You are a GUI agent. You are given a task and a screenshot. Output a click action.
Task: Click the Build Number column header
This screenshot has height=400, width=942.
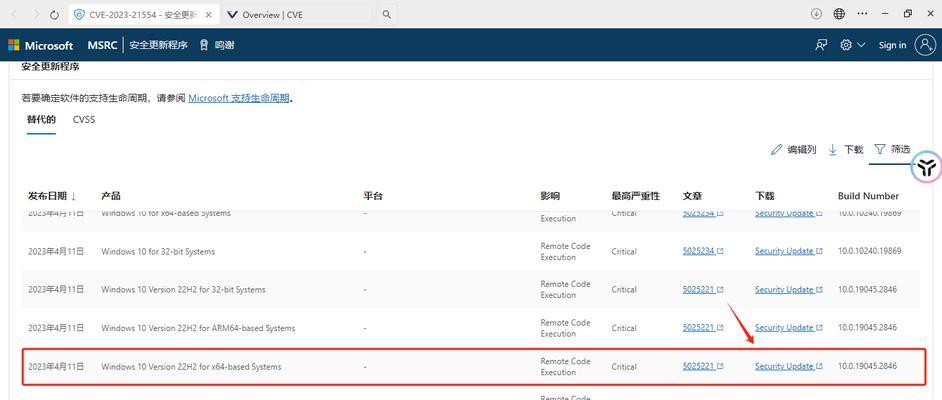[868, 196]
